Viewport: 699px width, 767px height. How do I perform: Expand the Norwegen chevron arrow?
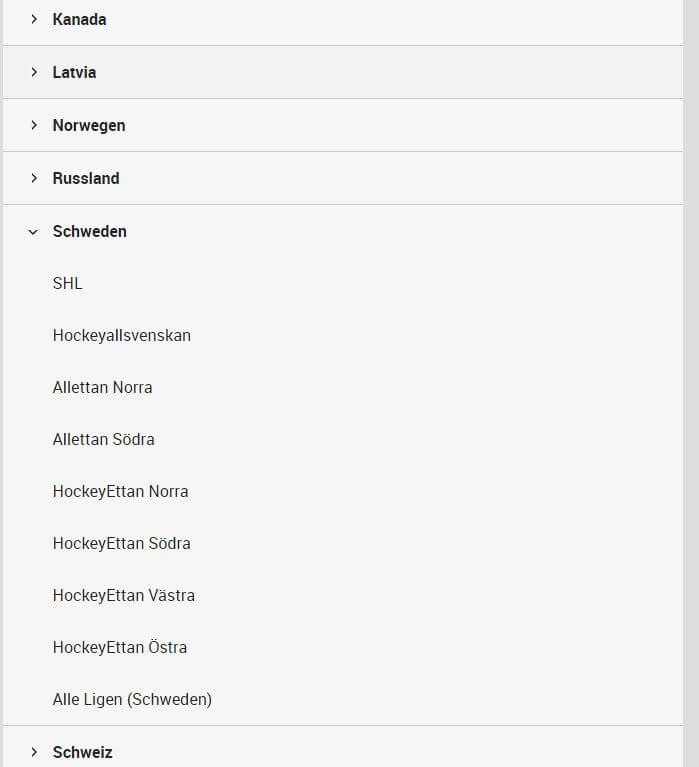pyautogui.click(x=34, y=125)
